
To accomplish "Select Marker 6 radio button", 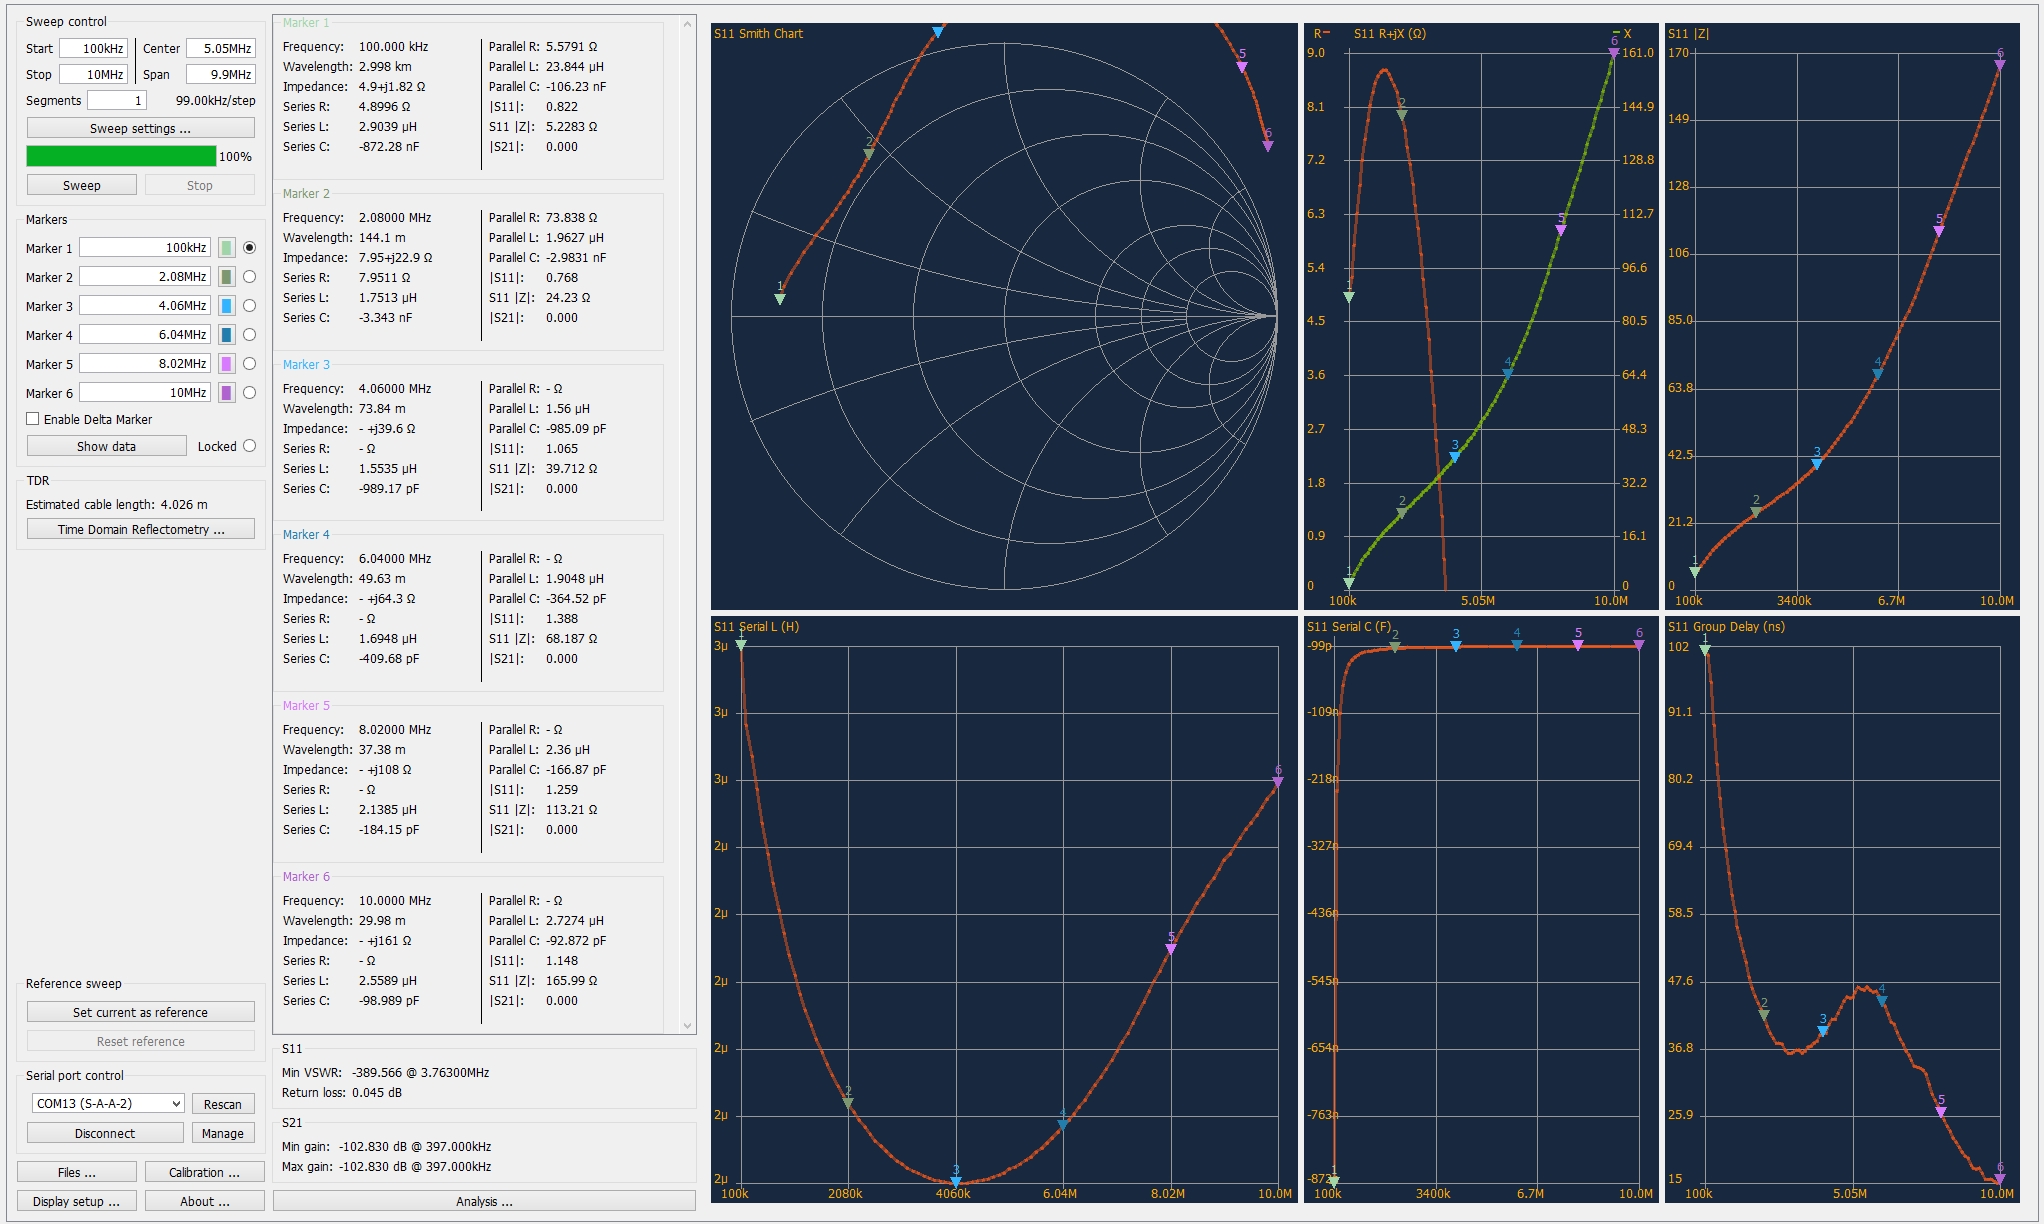I will click(x=250, y=392).
